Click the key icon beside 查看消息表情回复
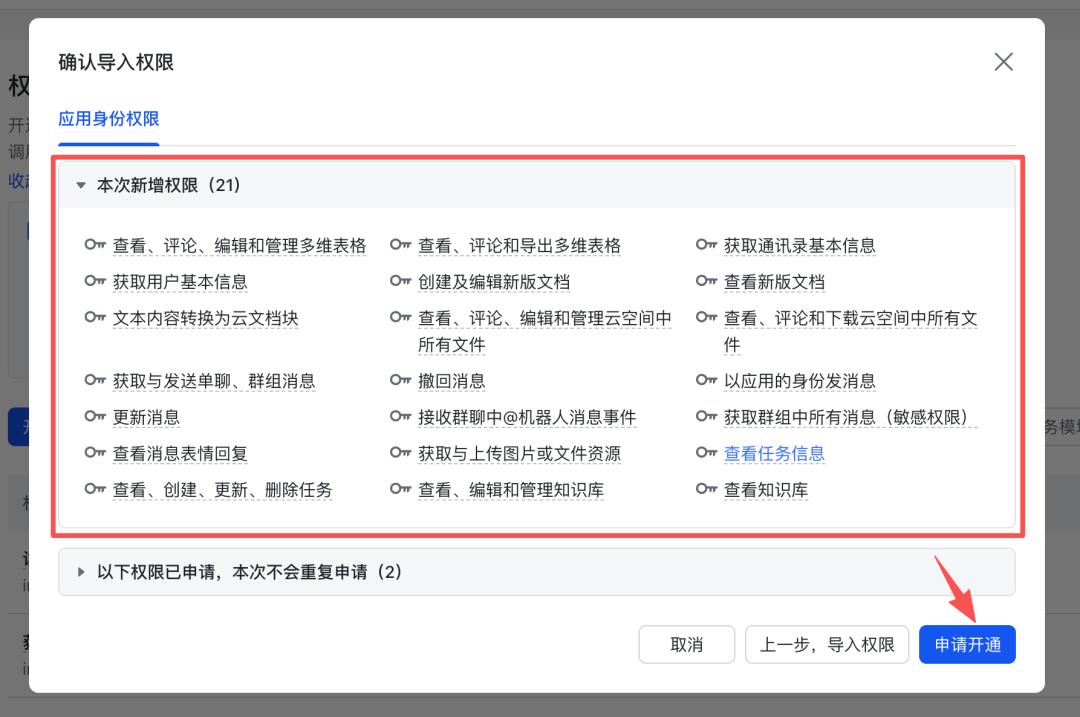 tap(94, 453)
